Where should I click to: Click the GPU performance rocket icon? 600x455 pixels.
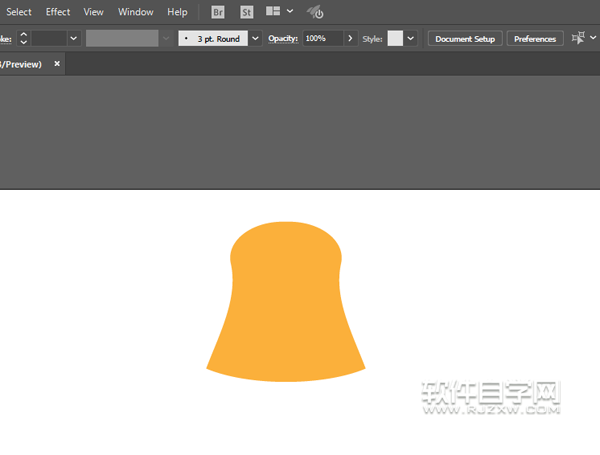315,12
